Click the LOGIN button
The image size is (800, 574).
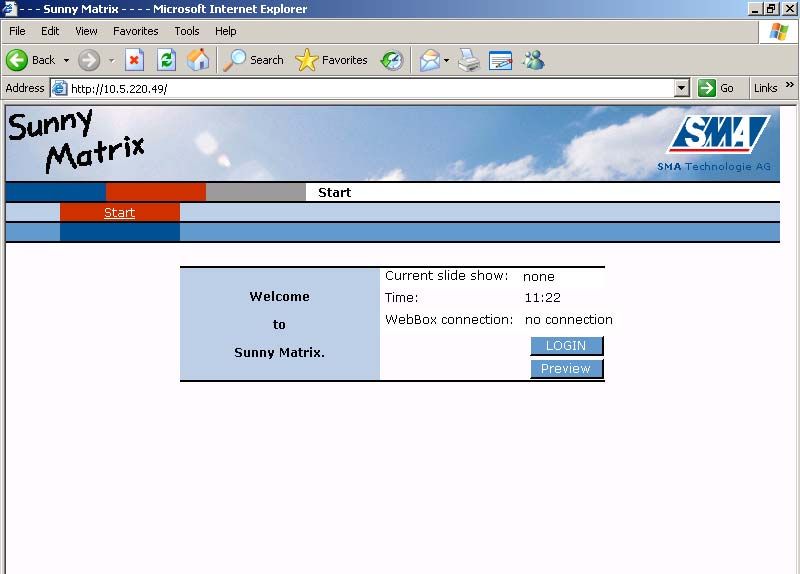click(x=566, y=345)
